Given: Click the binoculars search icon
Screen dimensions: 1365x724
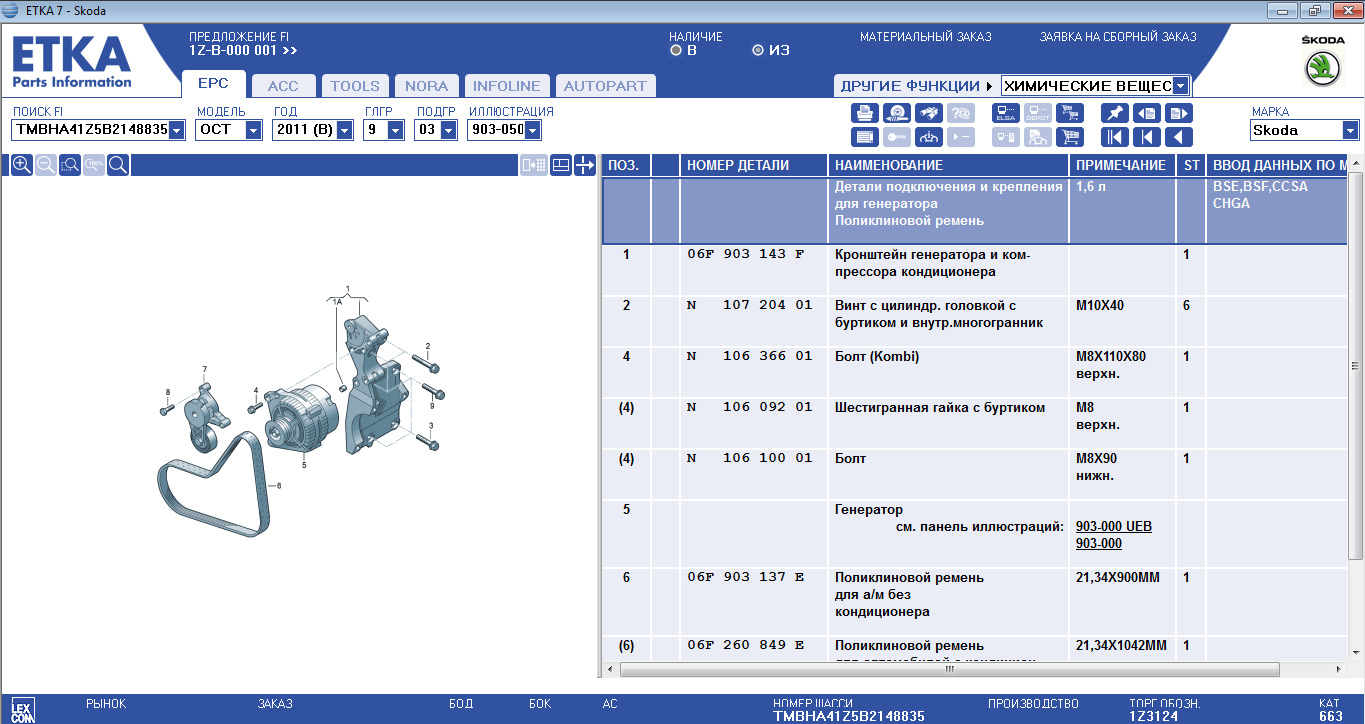Looking at the screenshot, I should (930, 113).
